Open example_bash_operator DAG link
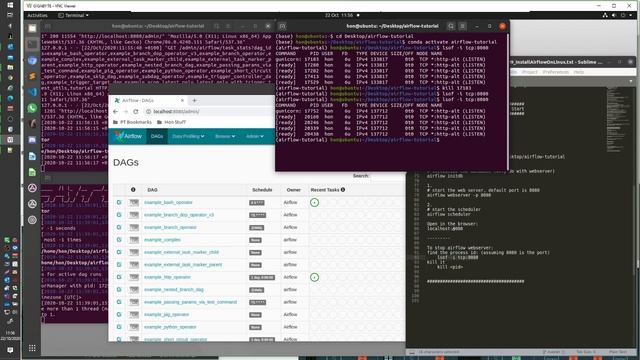This screenshot has height=360, width=640. click(168, 202)
